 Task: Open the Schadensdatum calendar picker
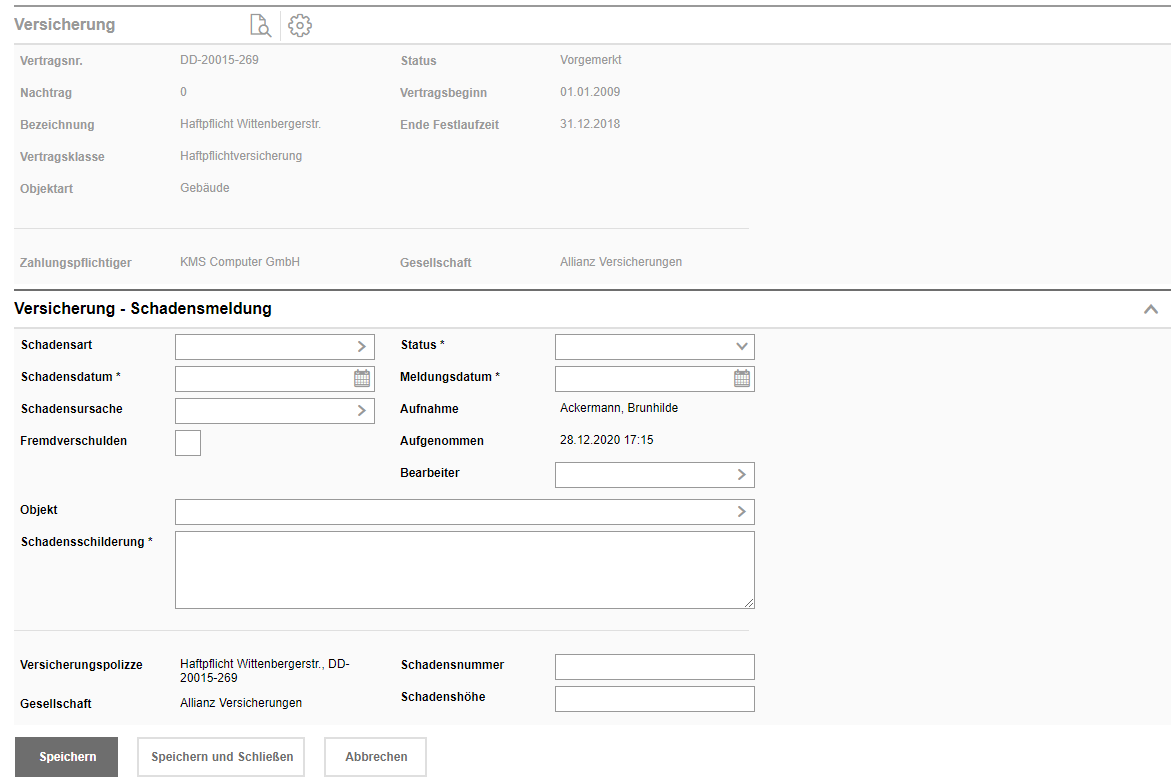pyautogui.click(x=362, y=378)
